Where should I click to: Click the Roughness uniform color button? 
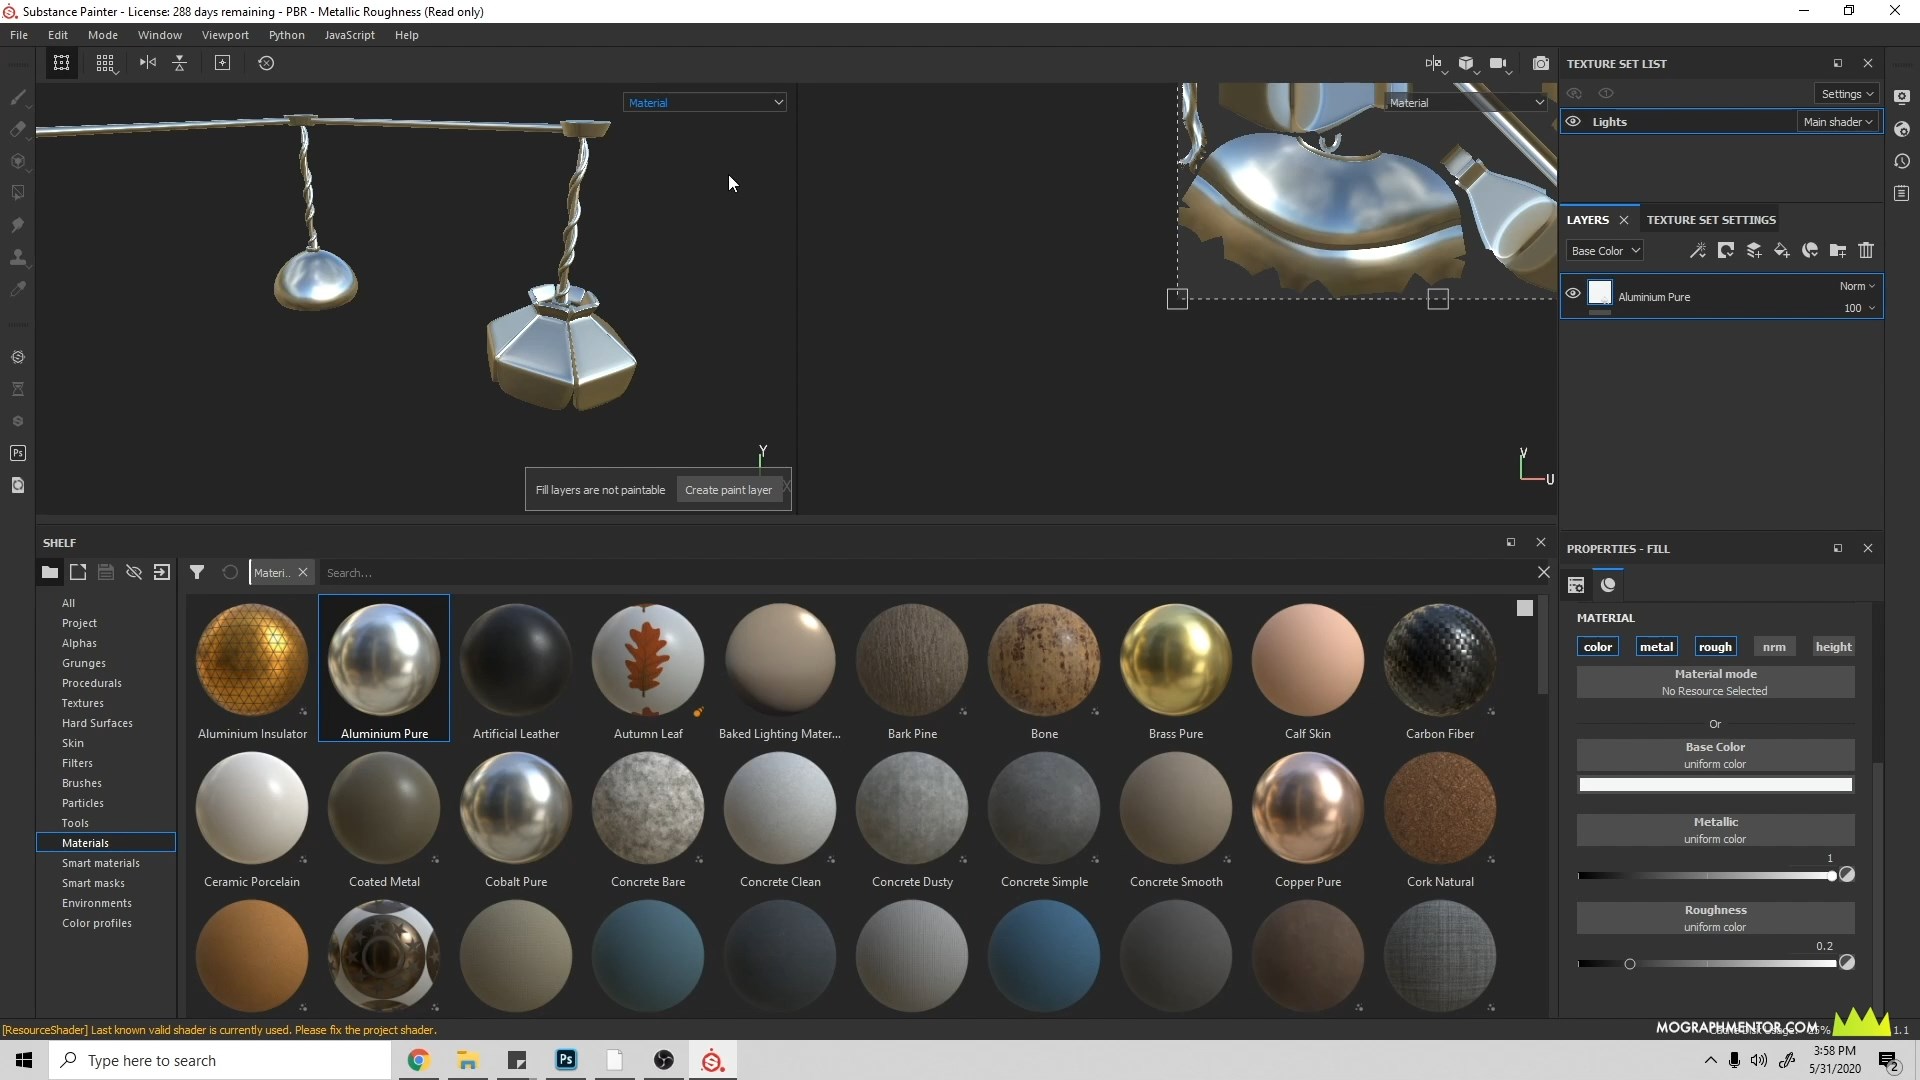(1715, 918)
